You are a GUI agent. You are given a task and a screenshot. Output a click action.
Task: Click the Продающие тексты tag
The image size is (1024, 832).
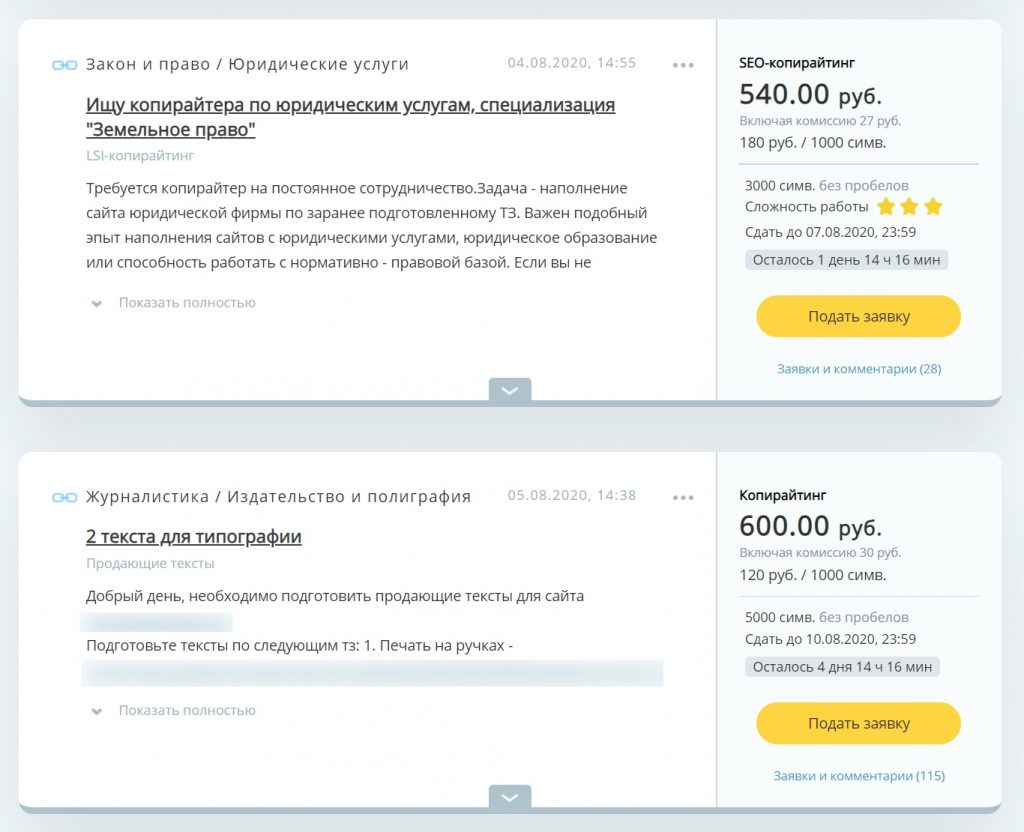pyautogui.click(x=150, y=564)
